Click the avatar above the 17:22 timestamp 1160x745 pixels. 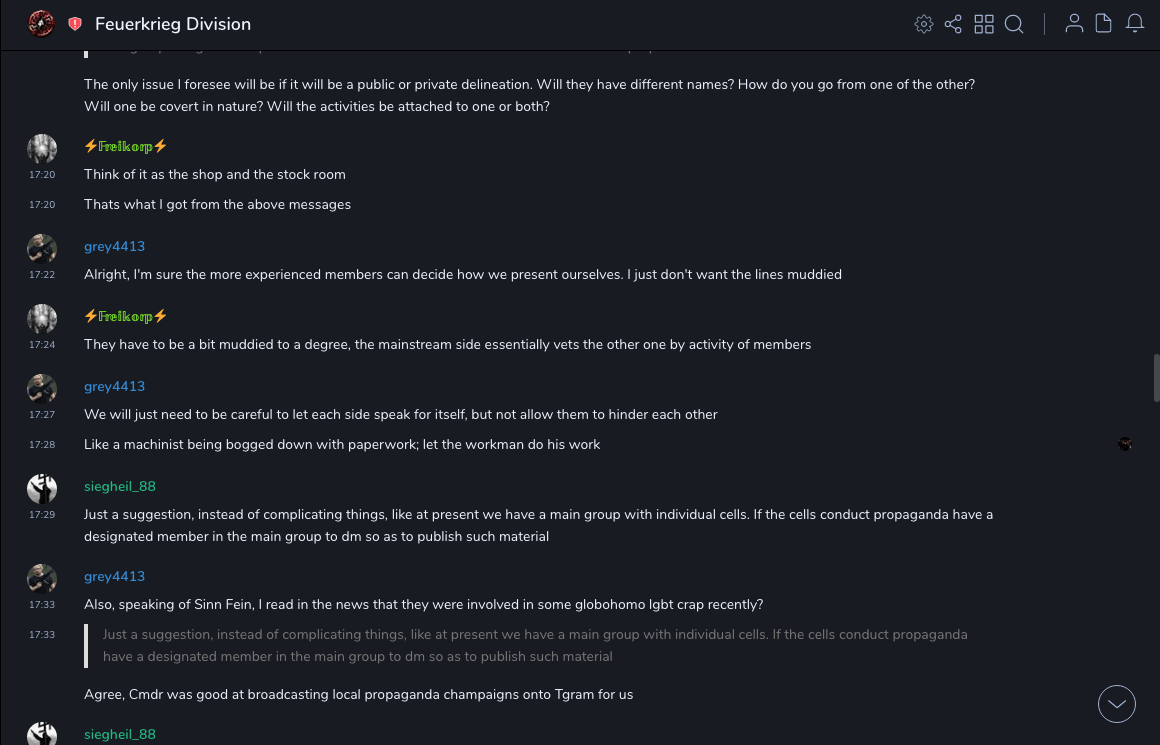pyautogui.click(x=42, y=249)
